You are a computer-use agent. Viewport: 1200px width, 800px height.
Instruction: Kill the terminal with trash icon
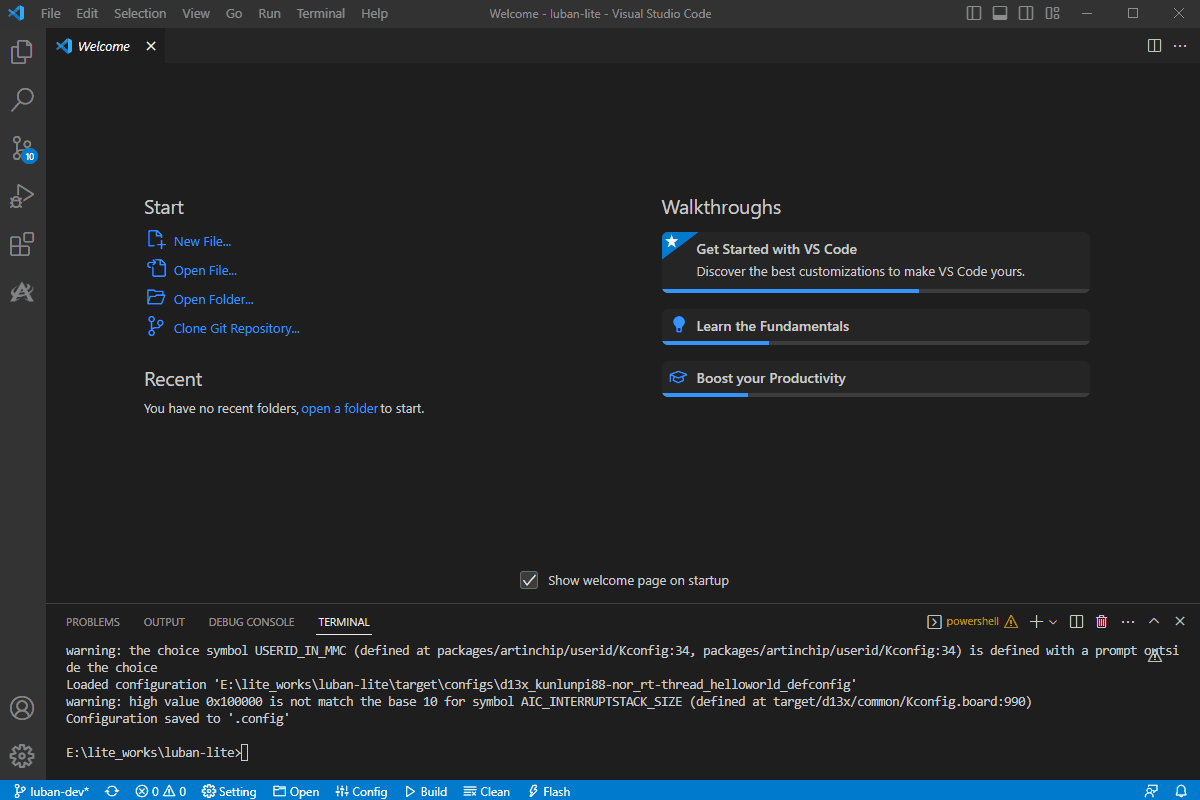click(x=1102, y=621)
